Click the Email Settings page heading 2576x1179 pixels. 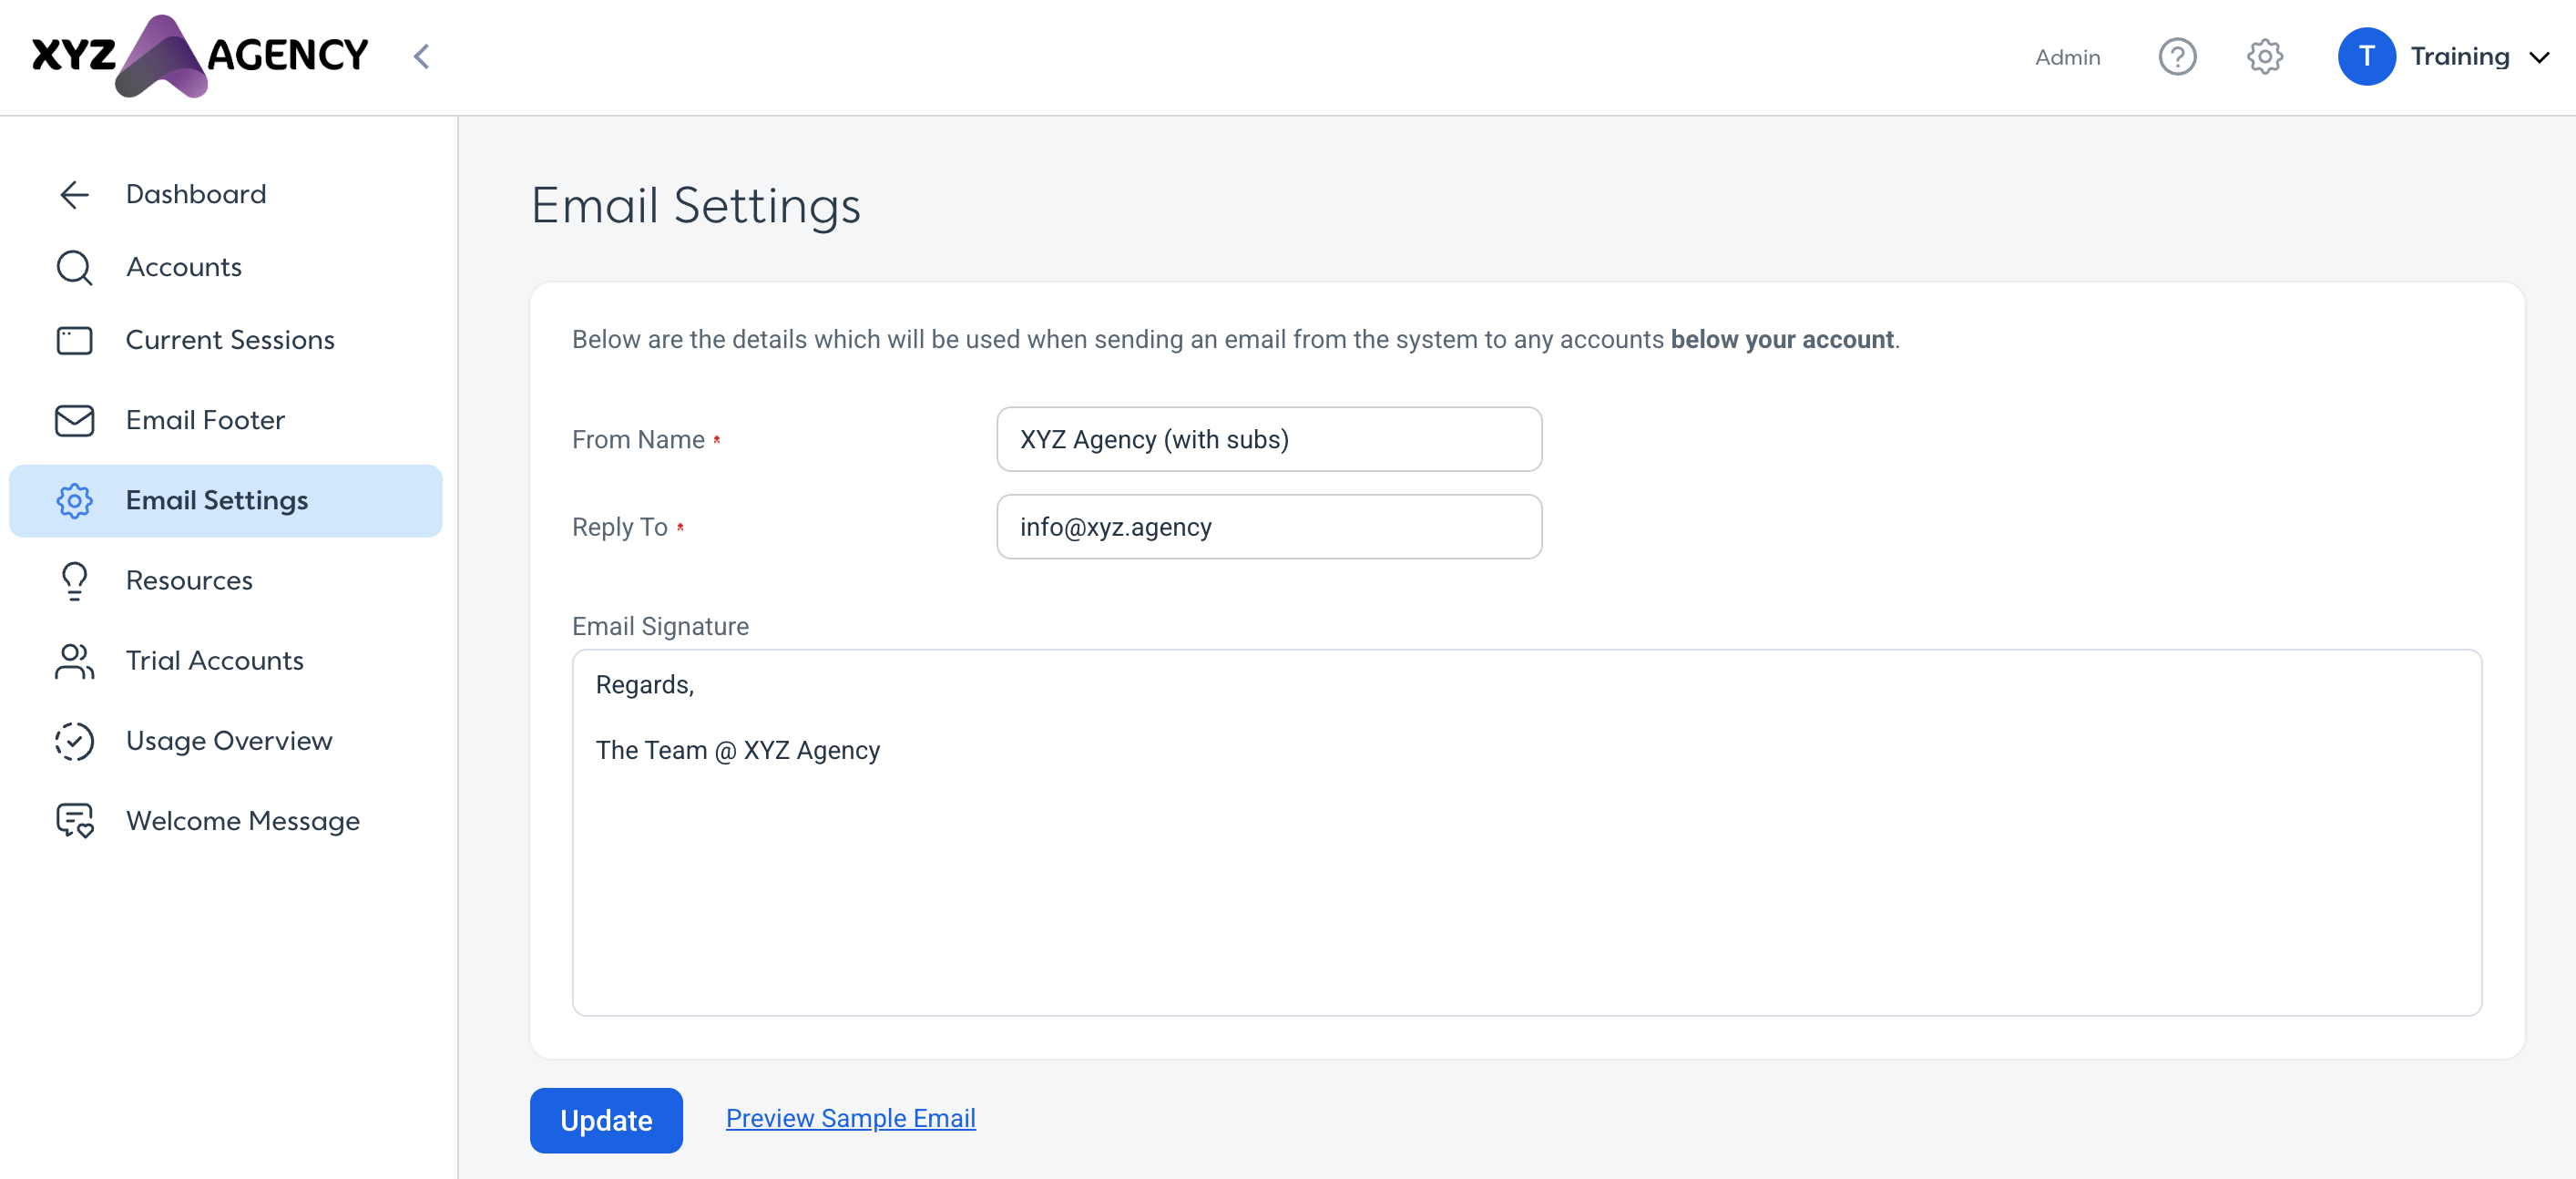(695, 205)
